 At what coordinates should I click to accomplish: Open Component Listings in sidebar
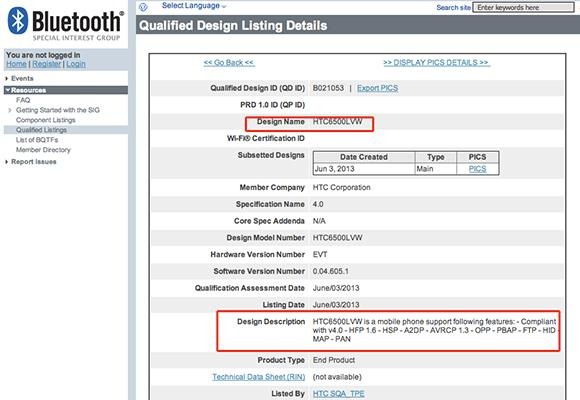pyautogui.click(x=45, y=120)
